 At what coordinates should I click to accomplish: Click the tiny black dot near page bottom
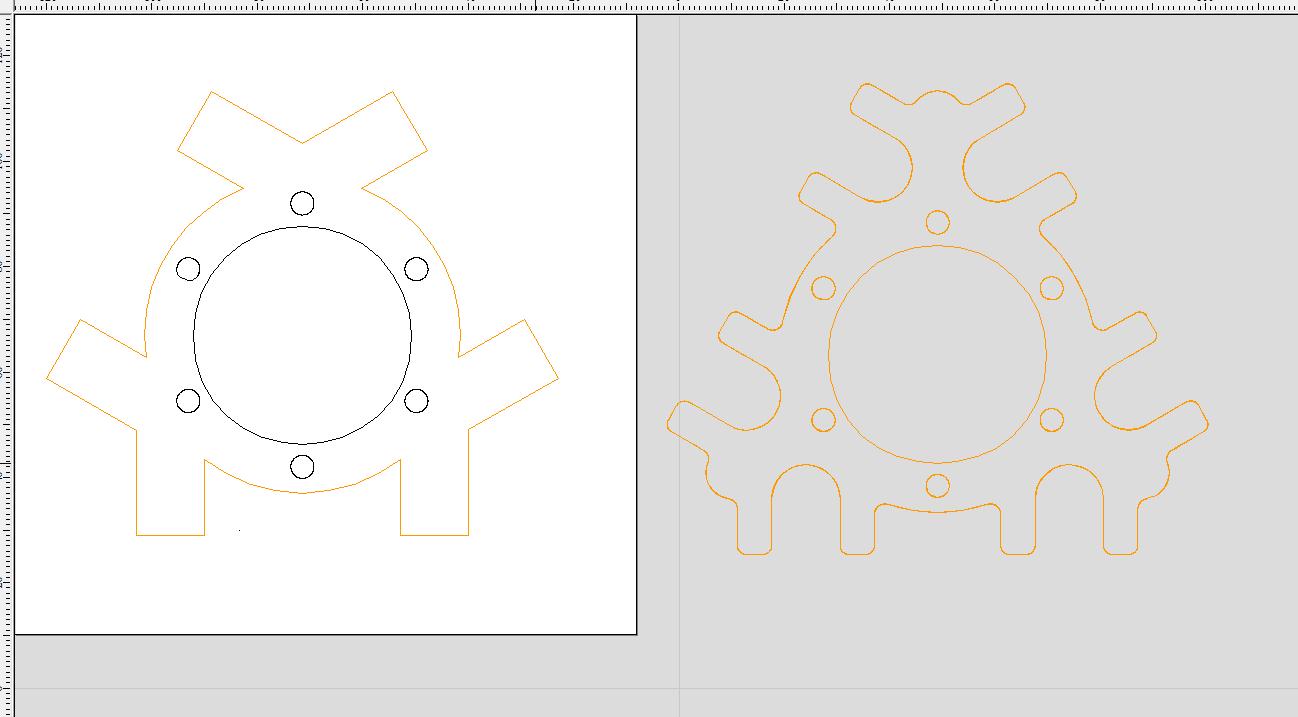pos(239,530)
